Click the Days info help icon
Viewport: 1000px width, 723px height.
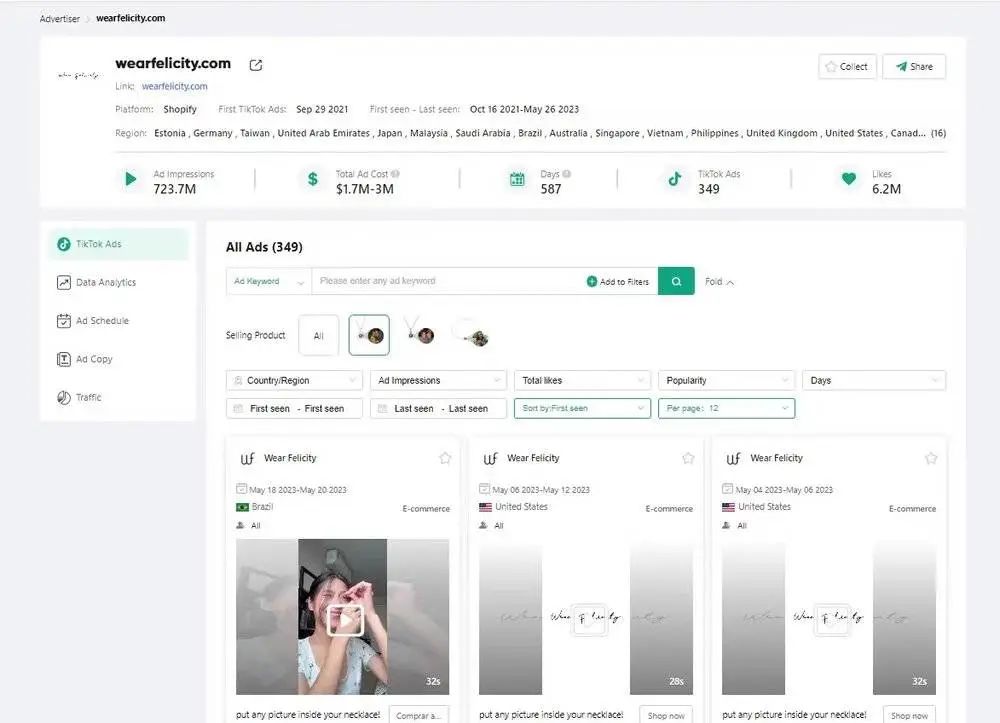pyautogui.click(x=568, y=174)
